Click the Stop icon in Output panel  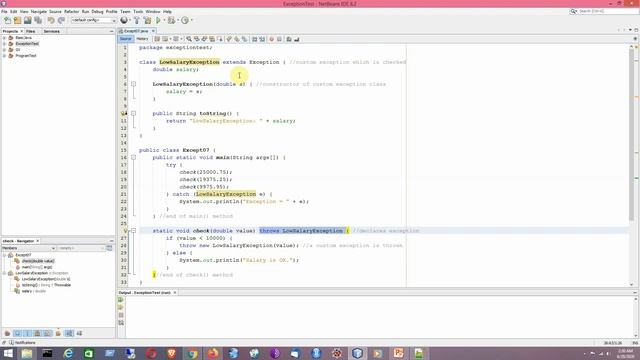click(x=121, y=315)
